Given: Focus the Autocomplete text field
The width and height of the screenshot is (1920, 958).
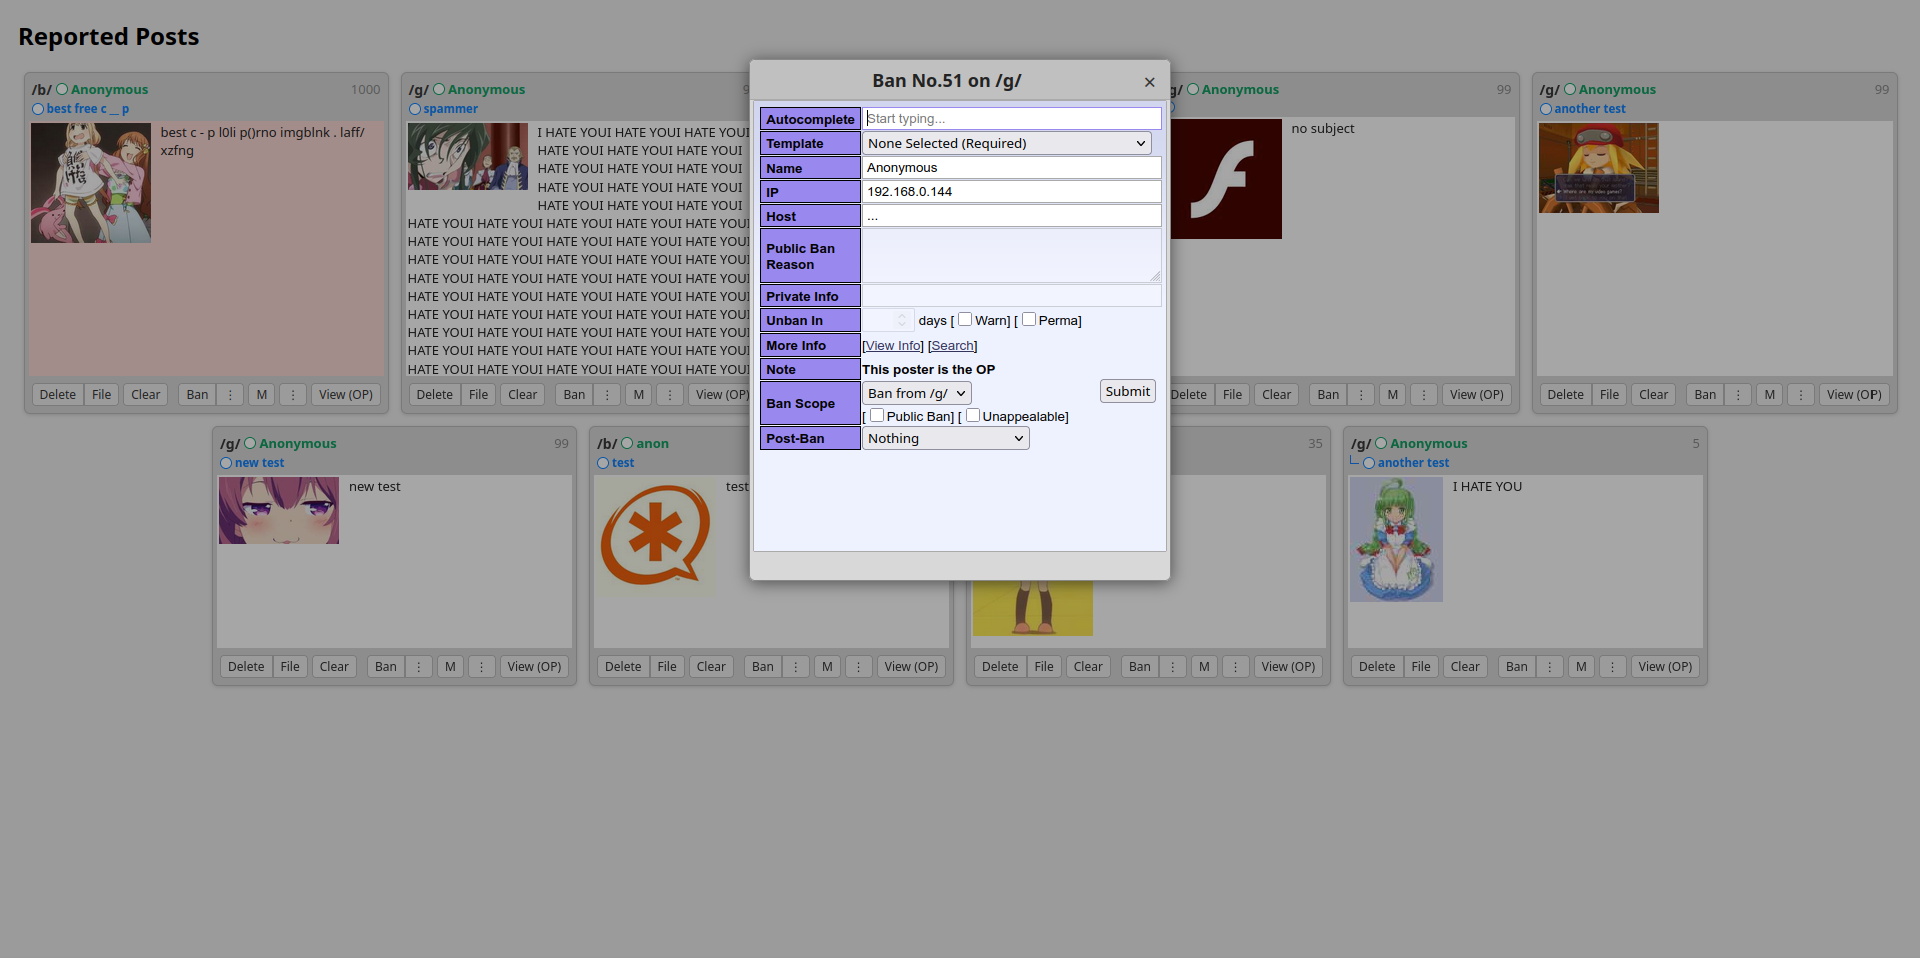Looking at the screenshot, I should [x=1011, y=119].
